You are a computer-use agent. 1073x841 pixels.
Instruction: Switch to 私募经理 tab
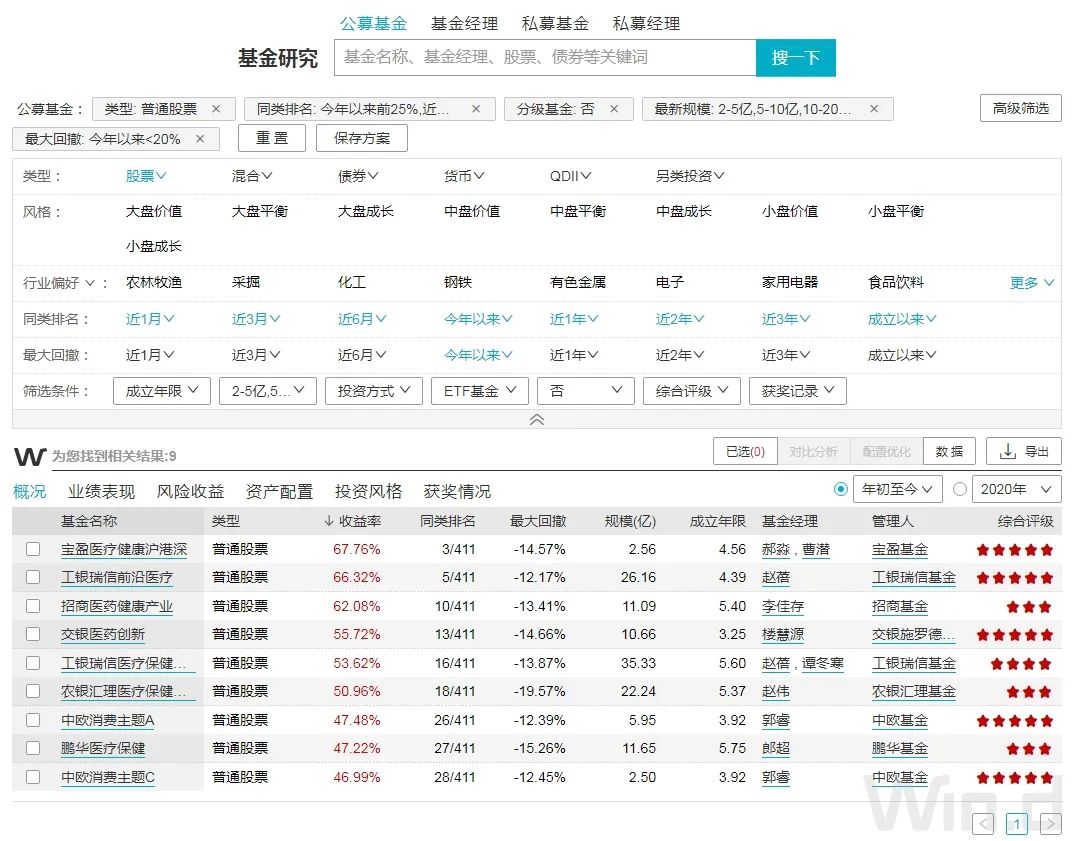point(646,24)
